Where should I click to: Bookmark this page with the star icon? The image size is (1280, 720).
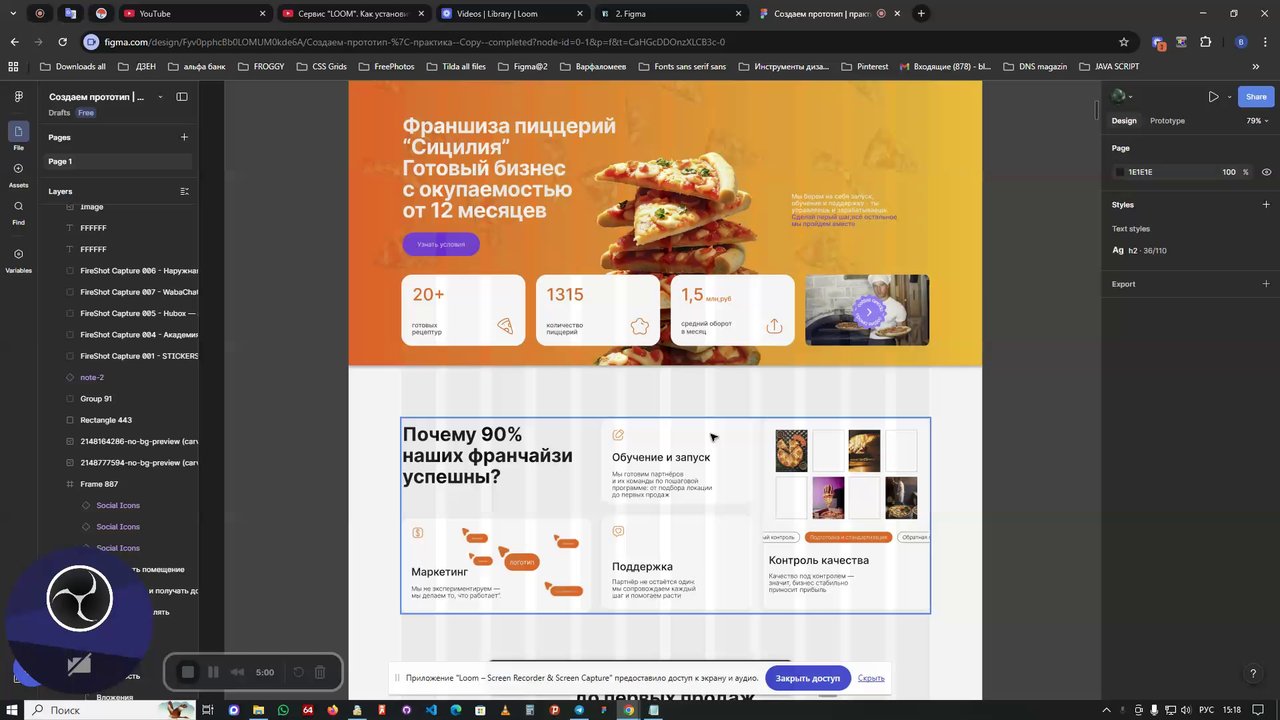coord(1124,42)
